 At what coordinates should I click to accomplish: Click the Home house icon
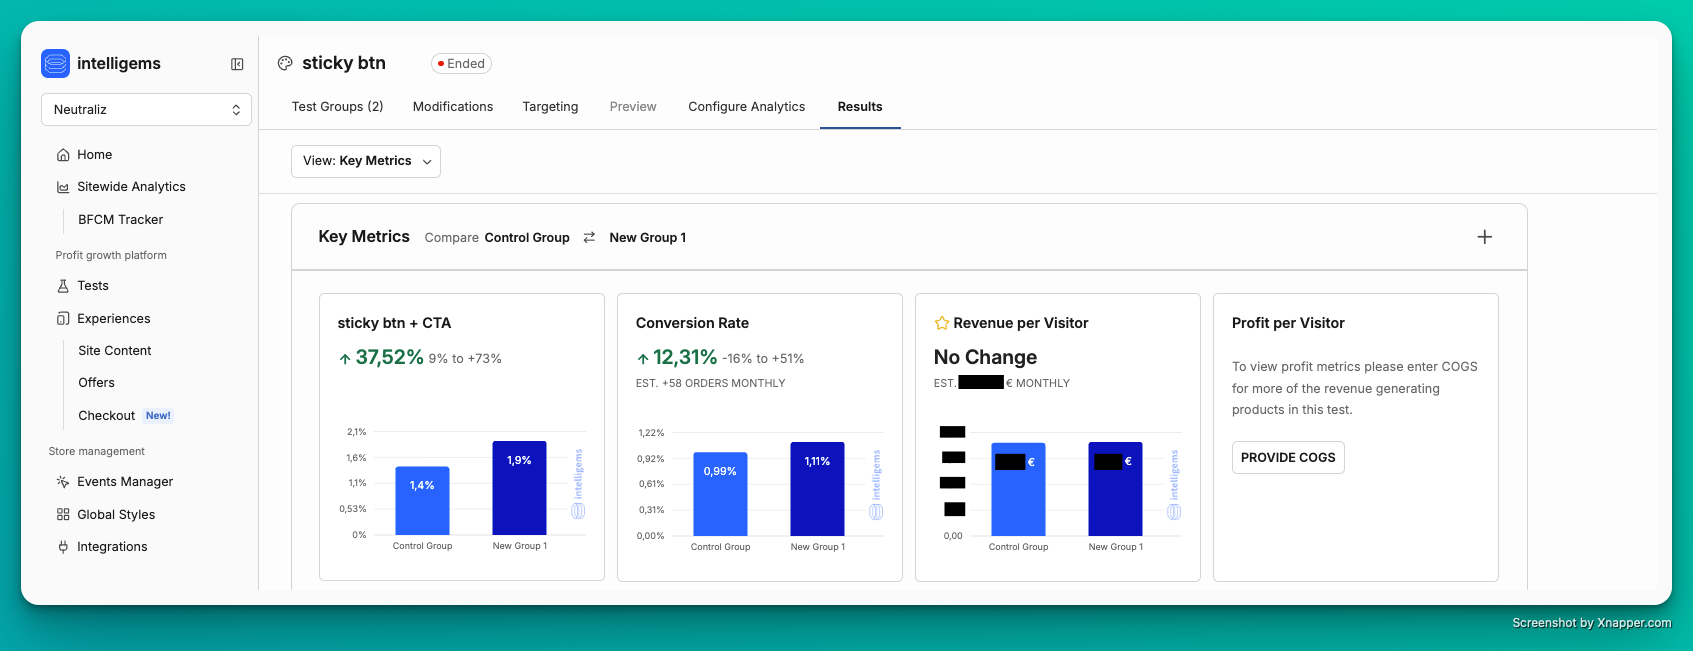pos(63,155)
